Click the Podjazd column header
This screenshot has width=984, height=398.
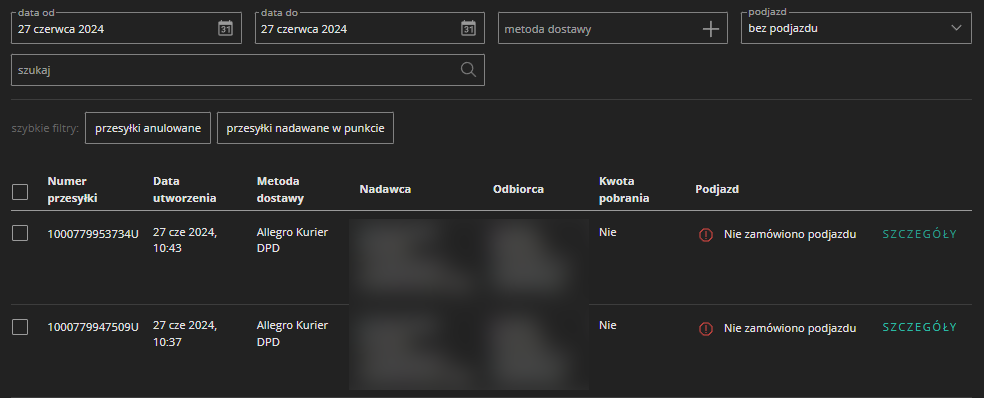pos(717,189)
